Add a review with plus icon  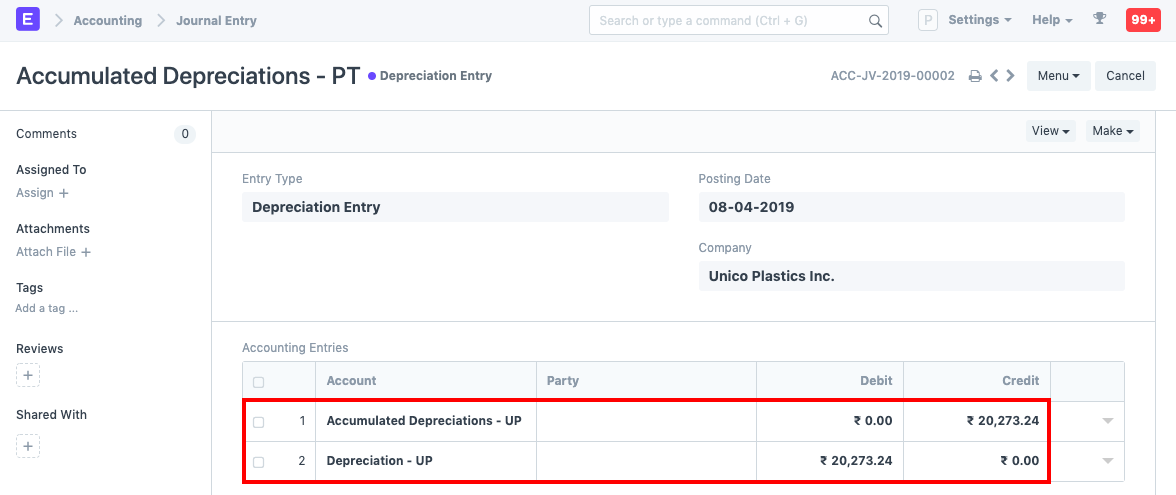point(28,376)
